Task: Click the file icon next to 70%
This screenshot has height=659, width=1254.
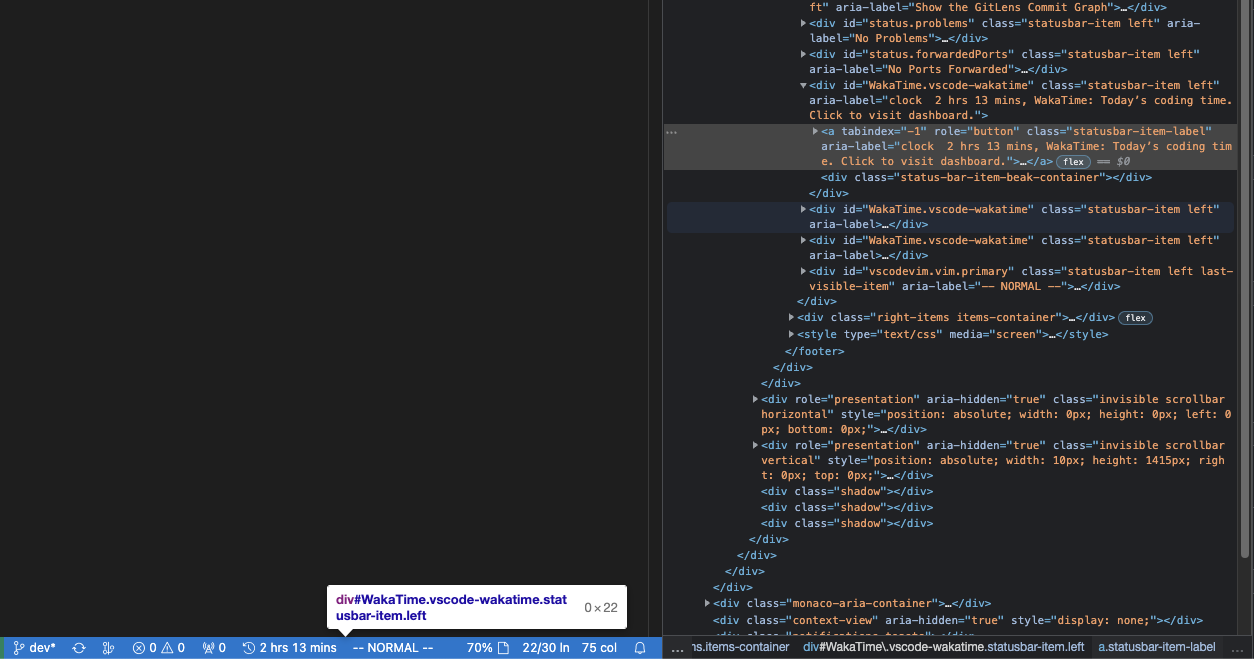Action: click(x=506, y=648)
